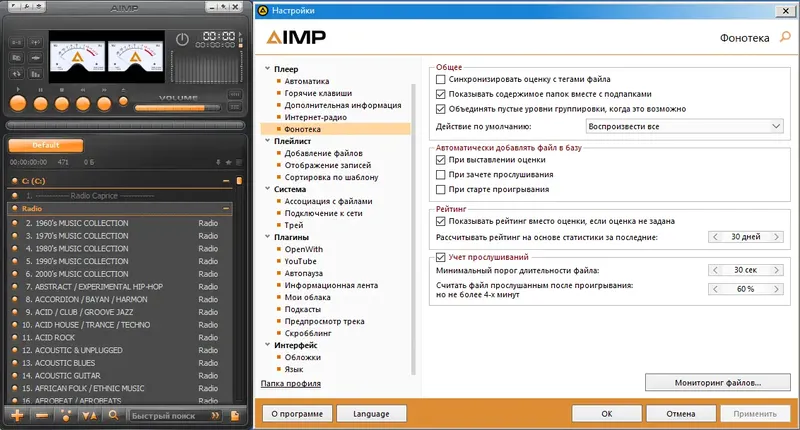
Task: Open the Папка профиля link
Action: (291, 384)
